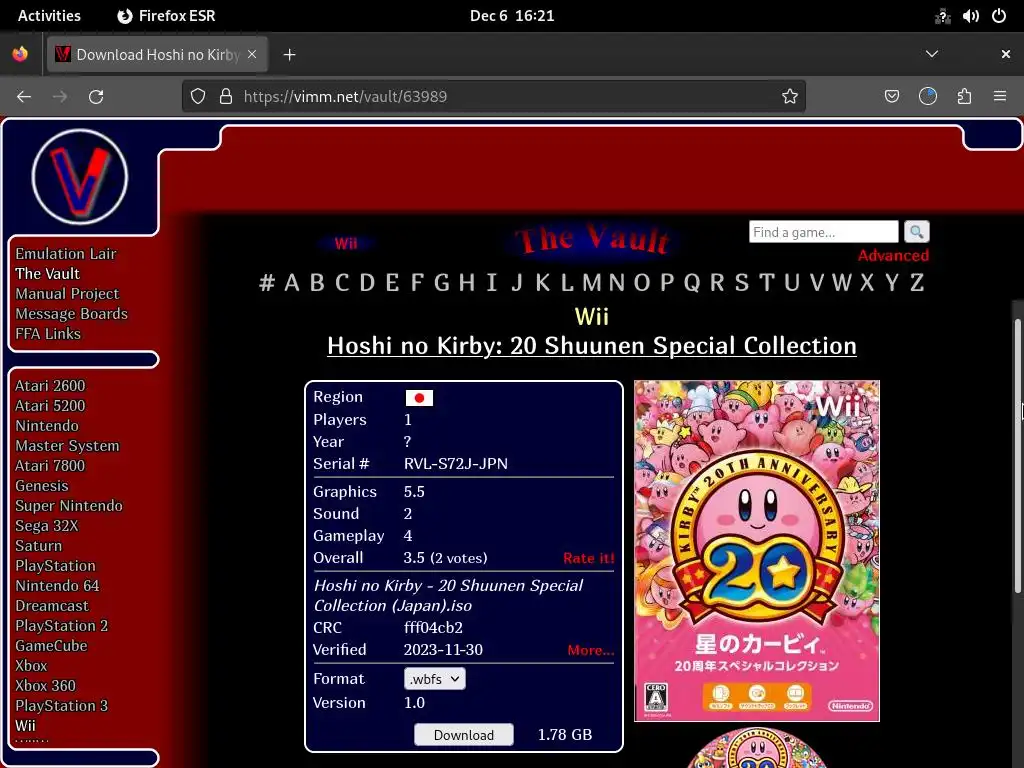Select PlayStation 3 in system list
Screen dimensions: 1024x768
62,705
